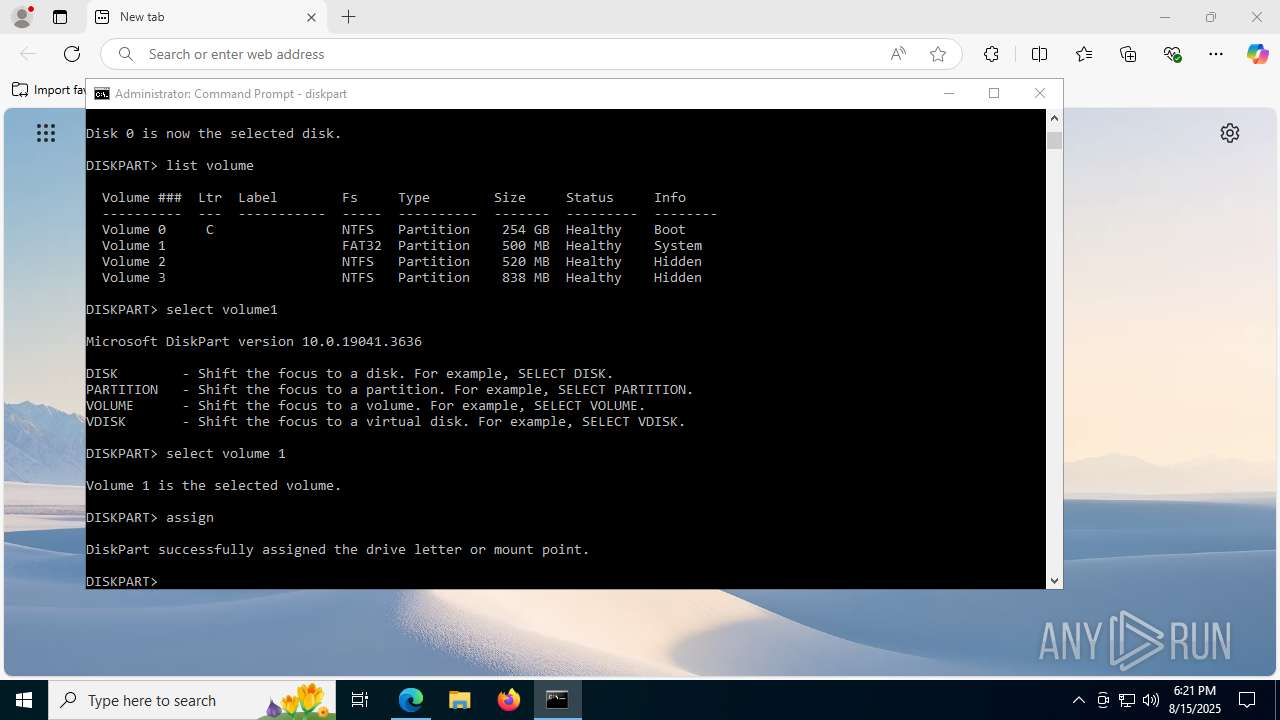This screenshot has width=1280, height=720.
Task: Open Task View from taskbar
Action: tap(360, 700)
